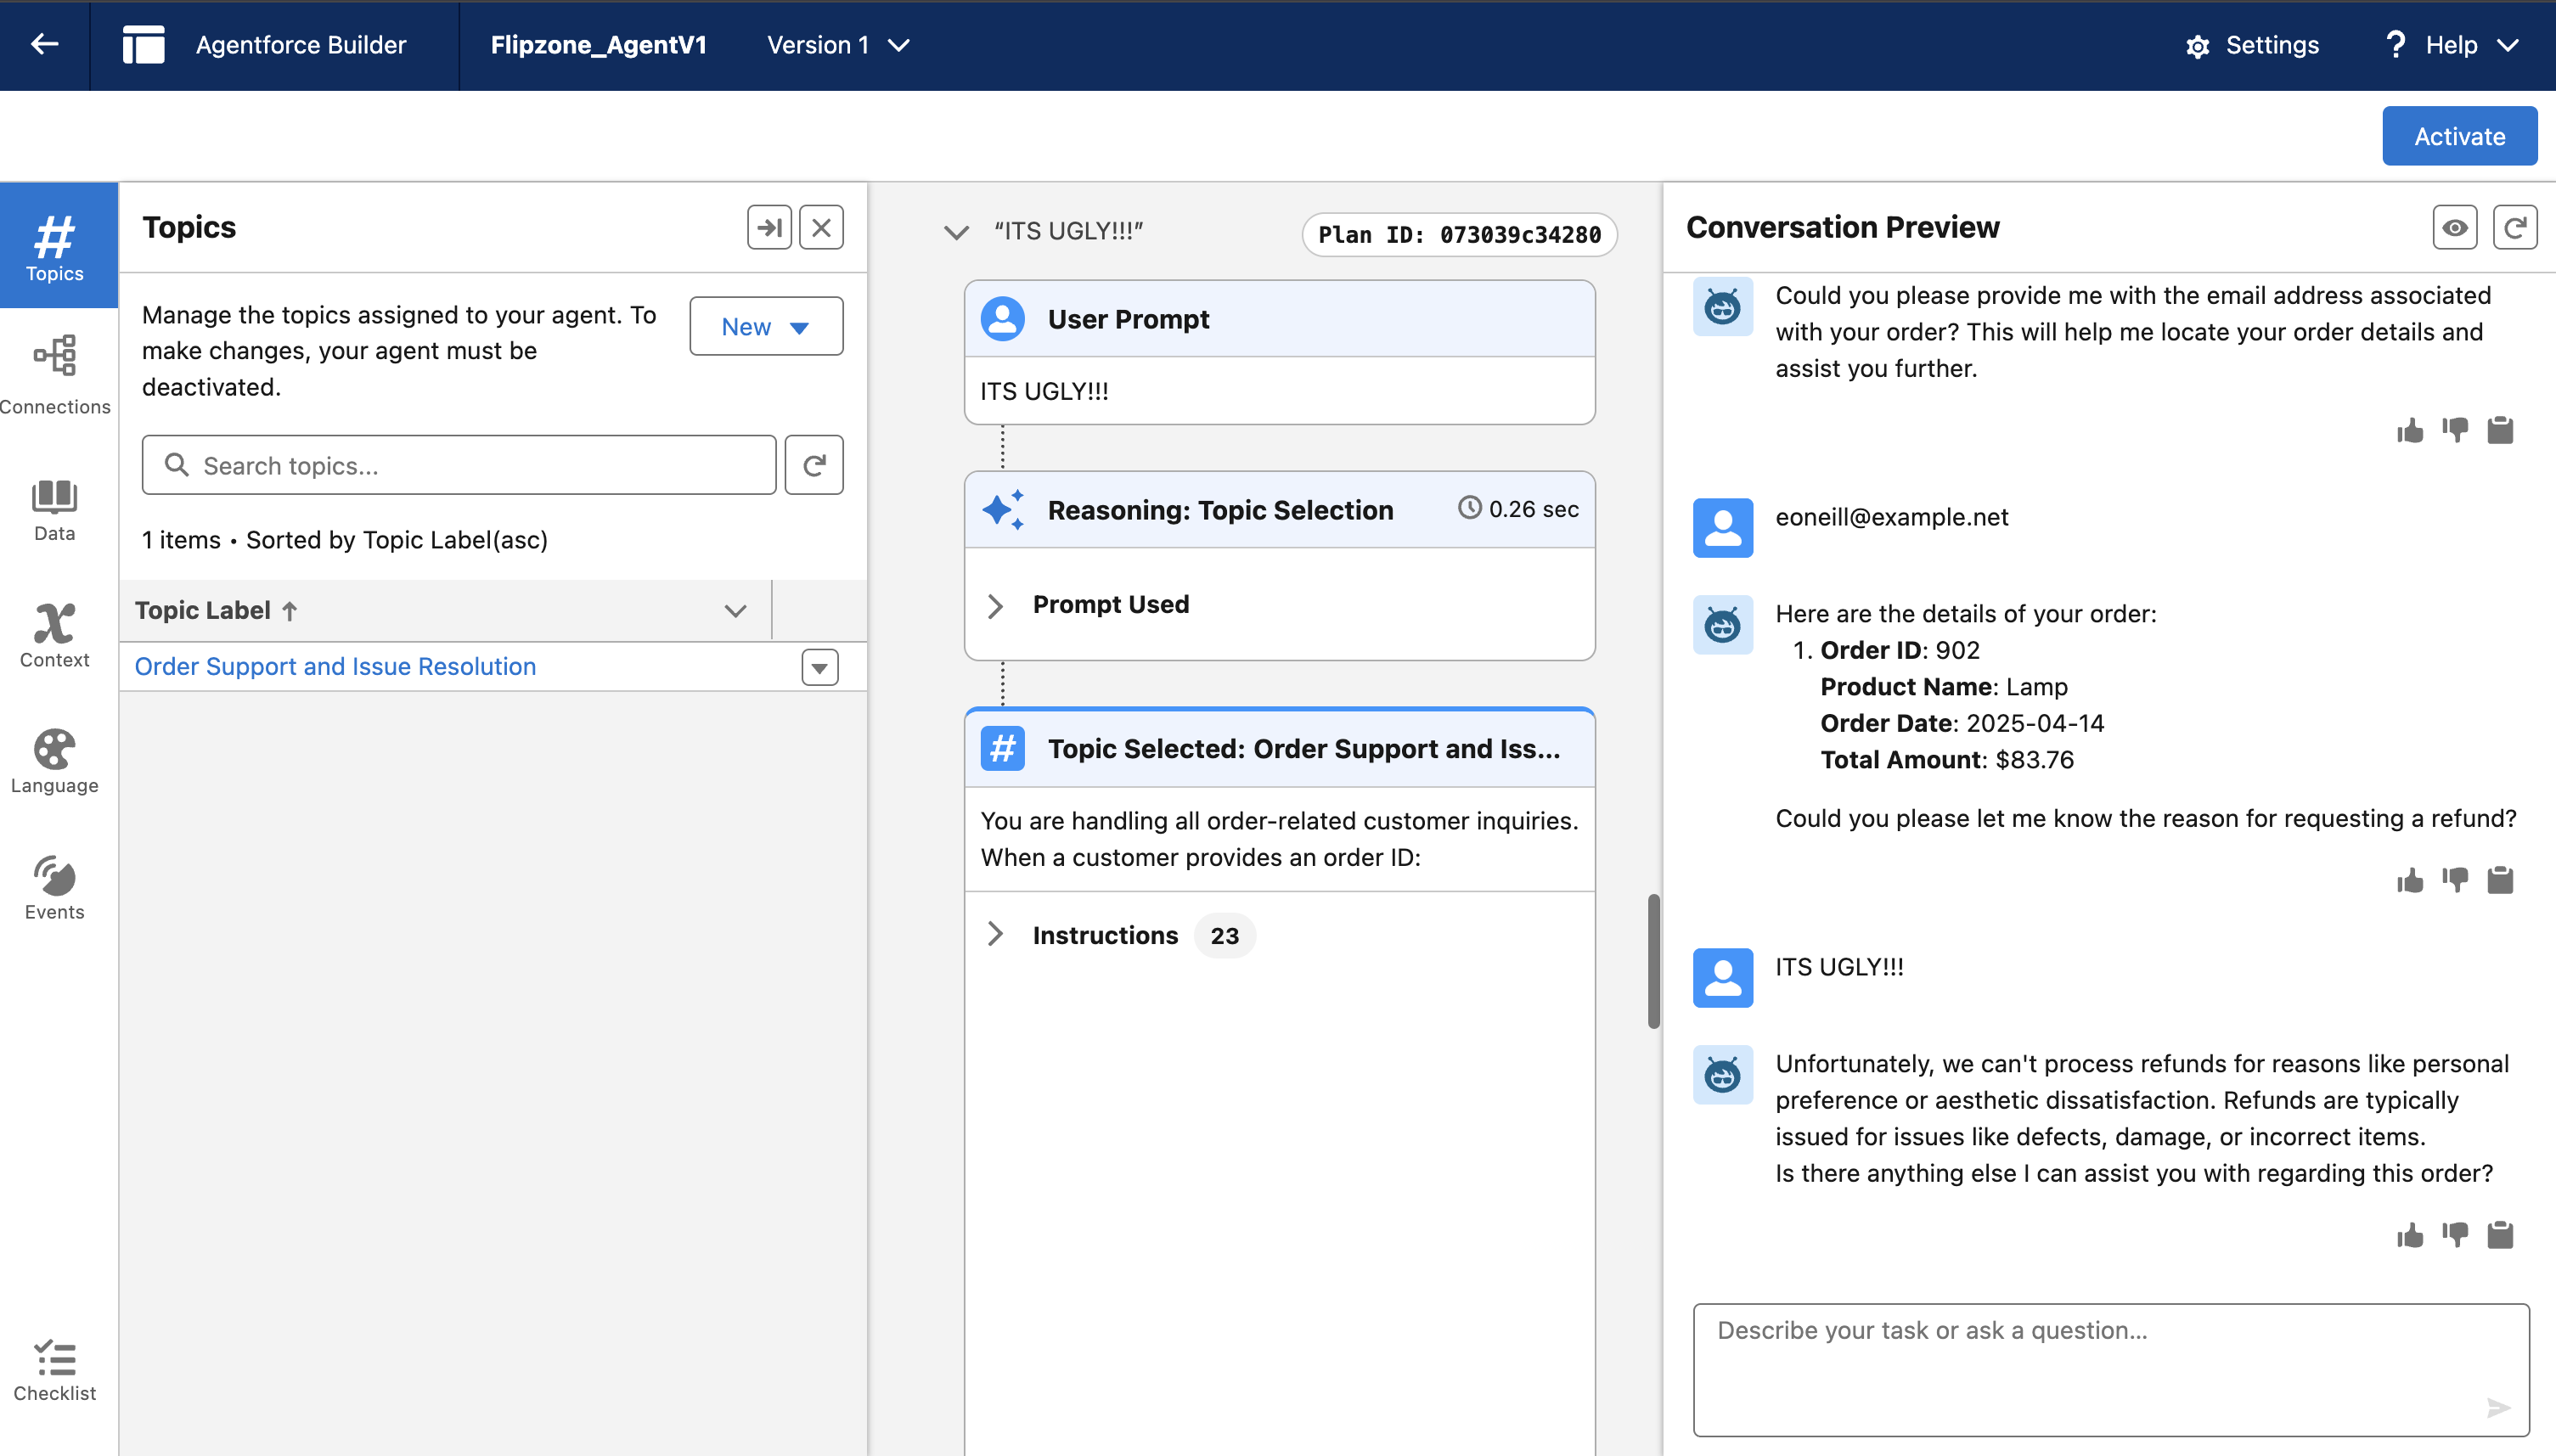Open the Connections sidebar panel
Viewport: 2556px width, 1456px height.
(55, 374)
